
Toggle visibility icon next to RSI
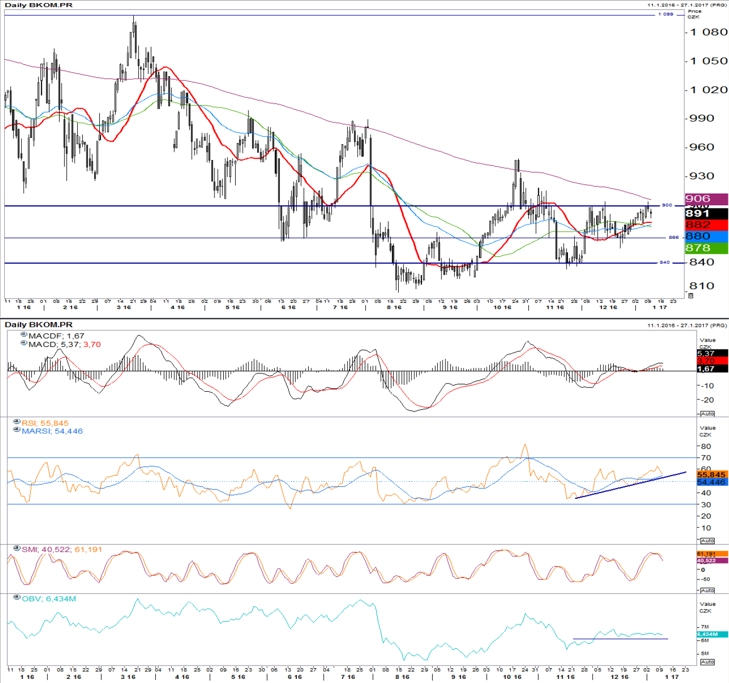tap(17, 422)
